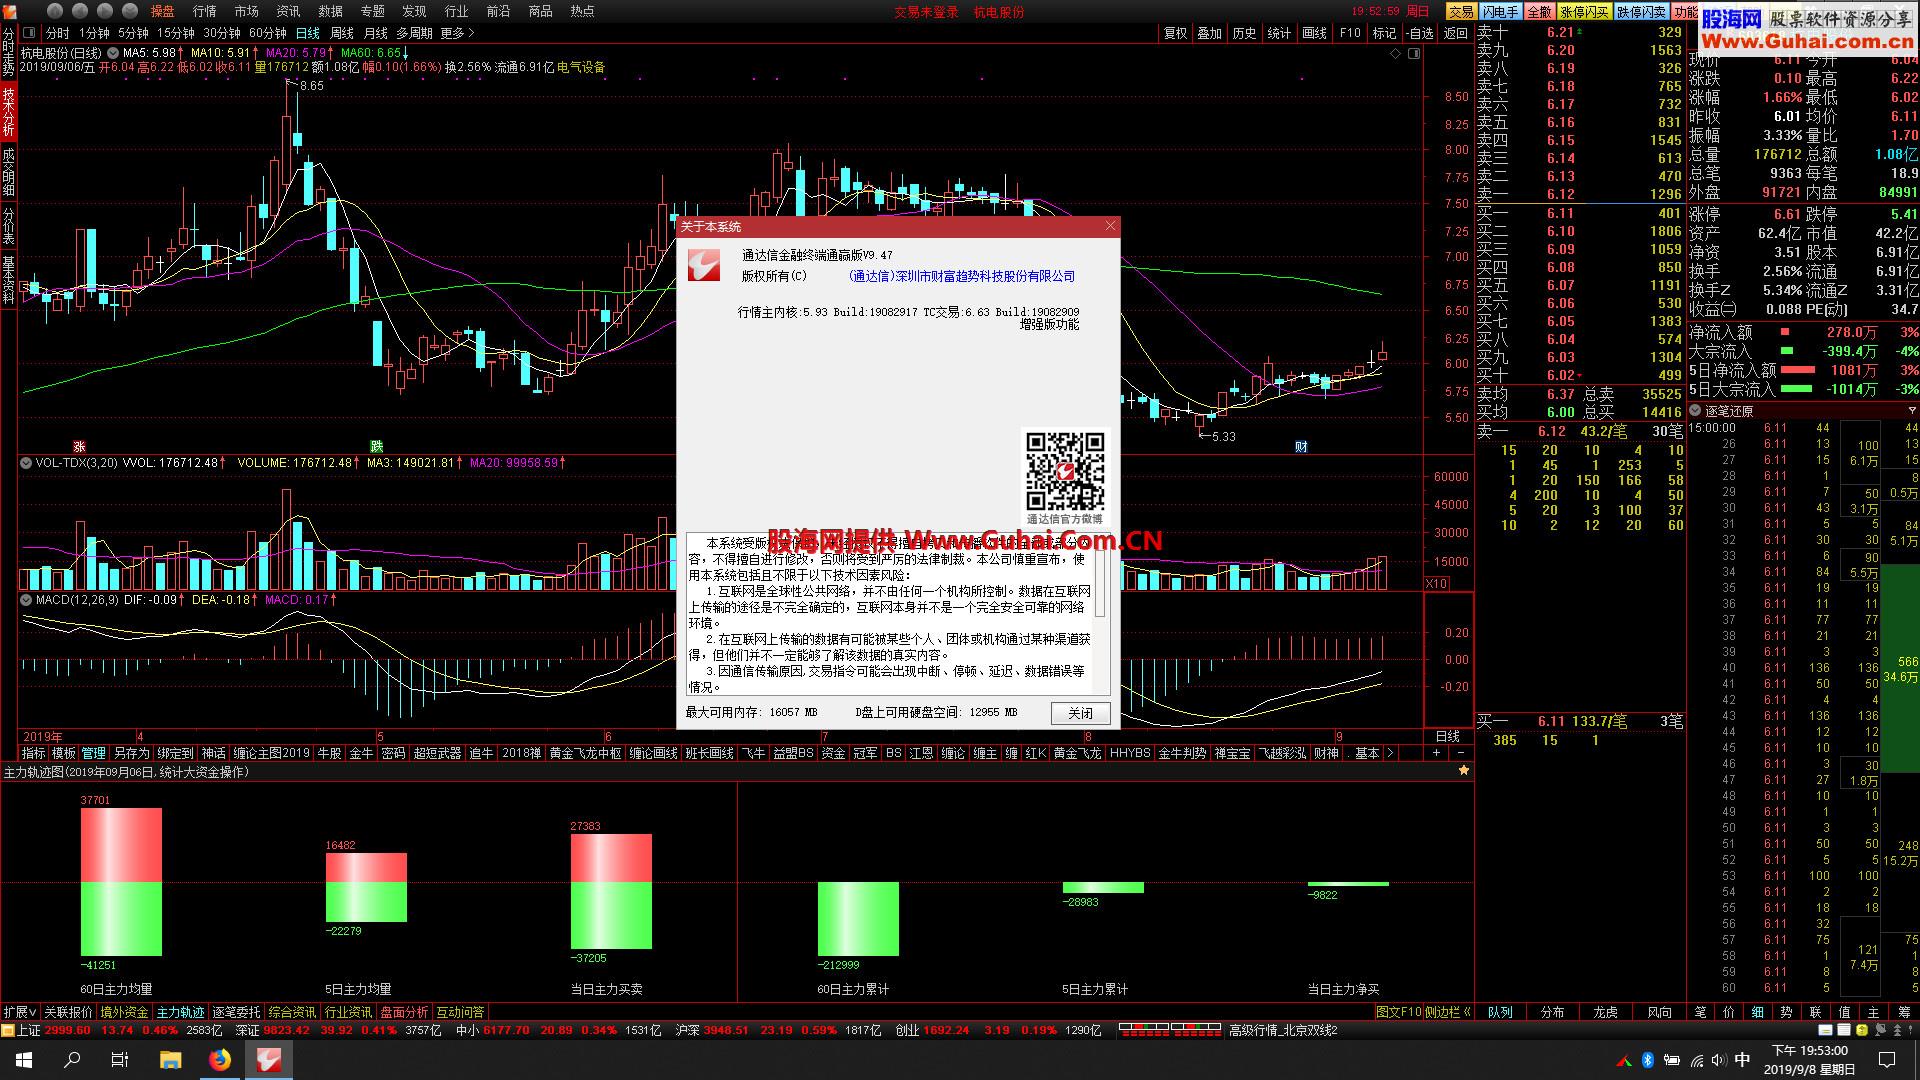The width and height of the screenshot is (1920, 1080).
Task: Toggle the VOL-TDX indicator dropdown icon
Action: (26, 463)
